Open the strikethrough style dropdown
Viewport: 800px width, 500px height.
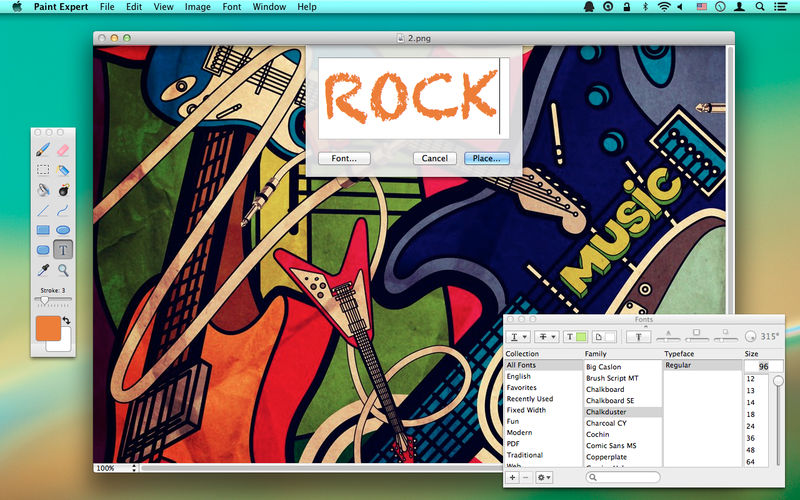tap(546, 337)
